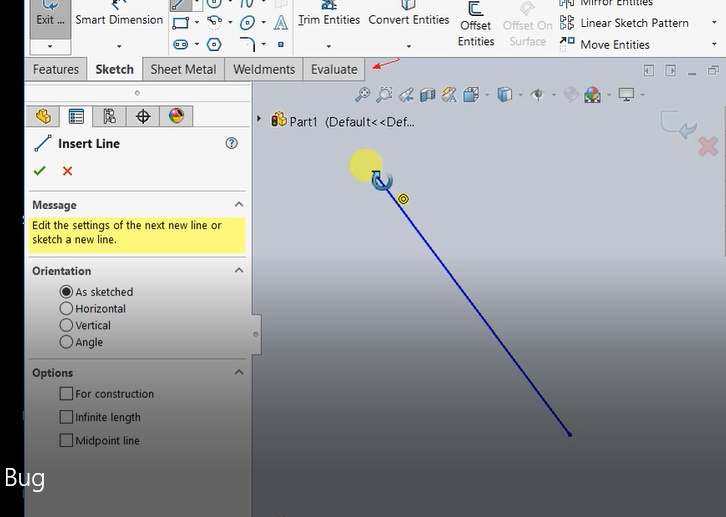This screenshot has width=726, height=517.
Task: Click the Exit Sketch button
Action: [50, 17]
